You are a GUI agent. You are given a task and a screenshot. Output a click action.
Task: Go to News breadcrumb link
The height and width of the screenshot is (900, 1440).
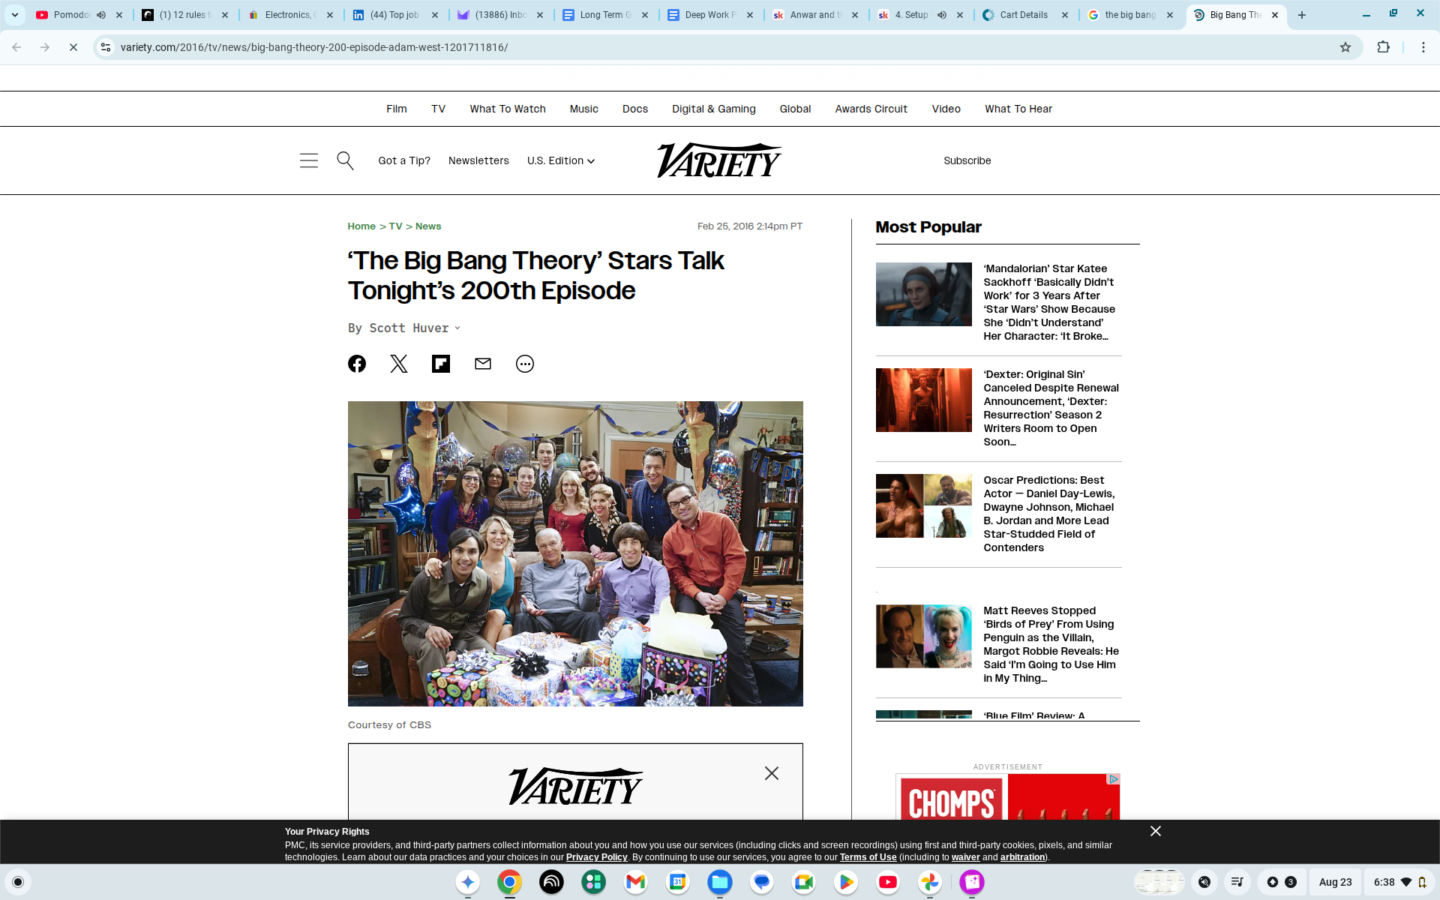[428, 227]
